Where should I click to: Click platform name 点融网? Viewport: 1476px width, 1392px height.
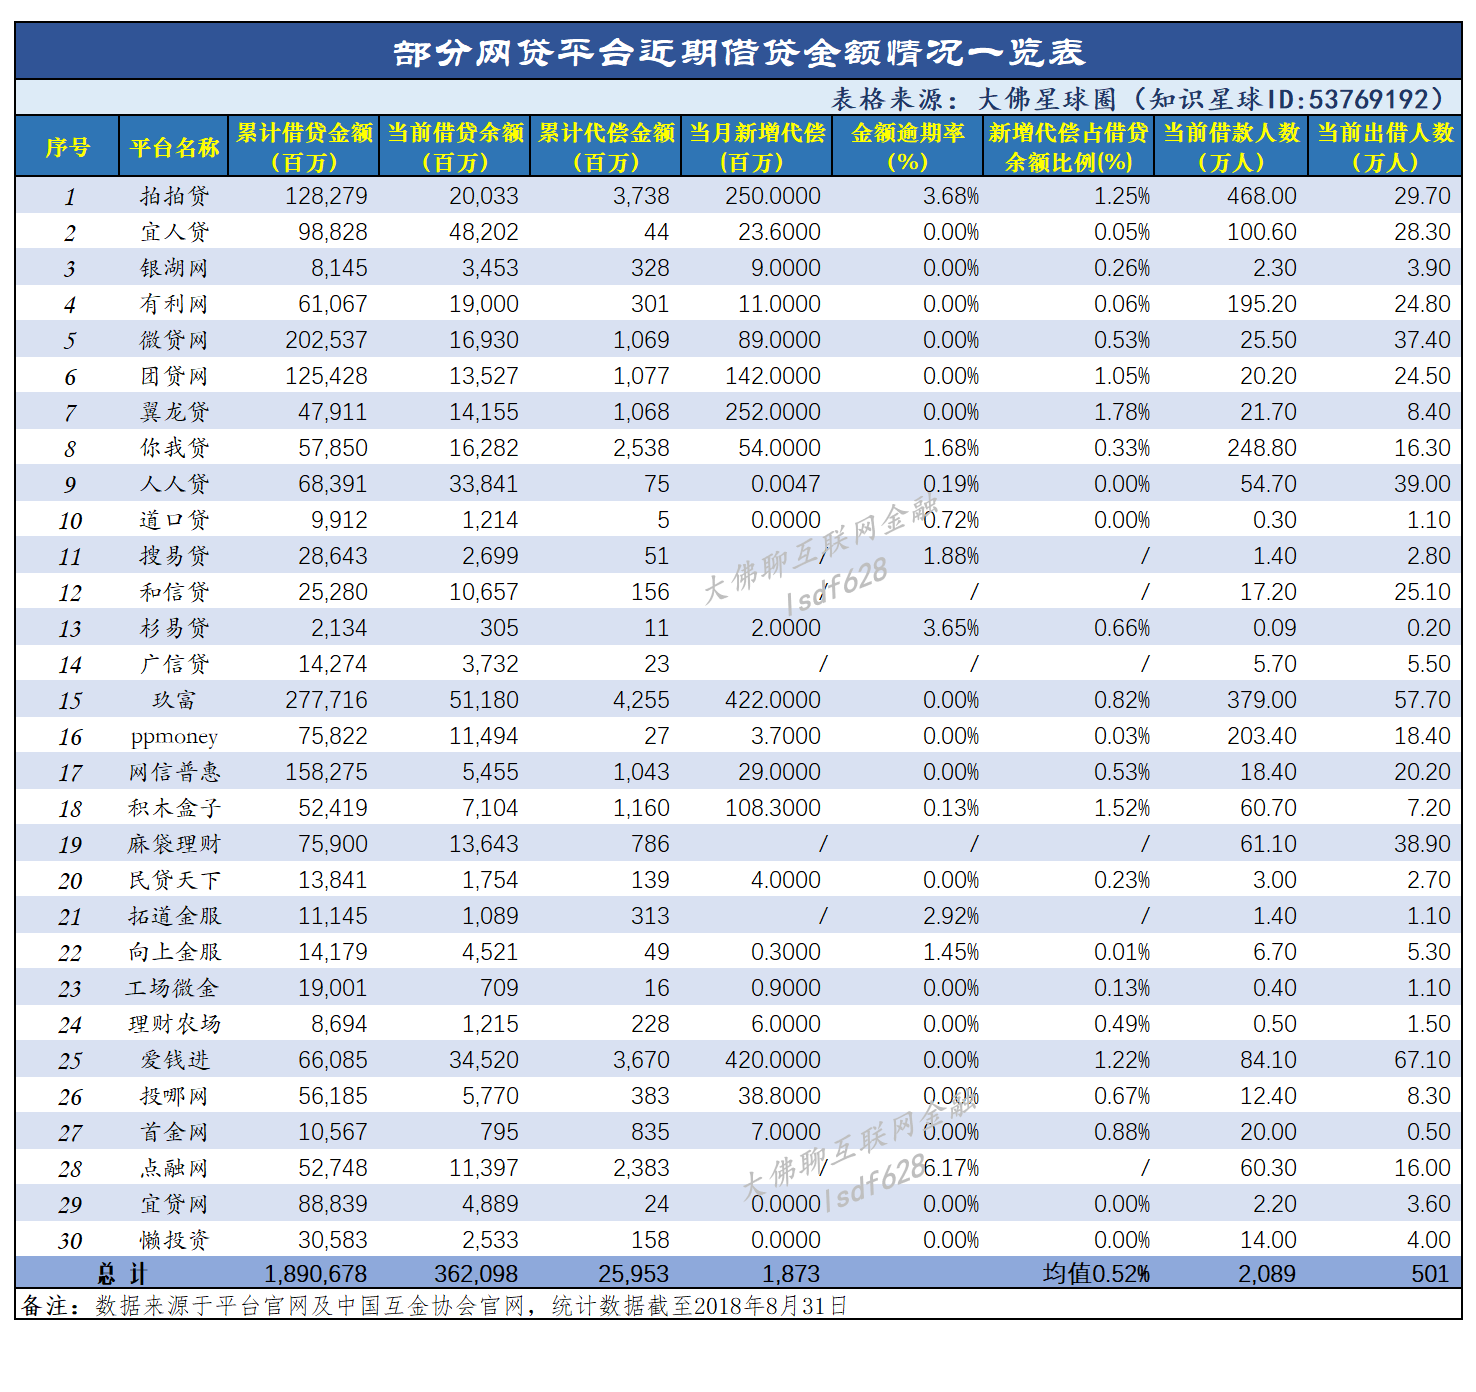tap(174, 1168)
